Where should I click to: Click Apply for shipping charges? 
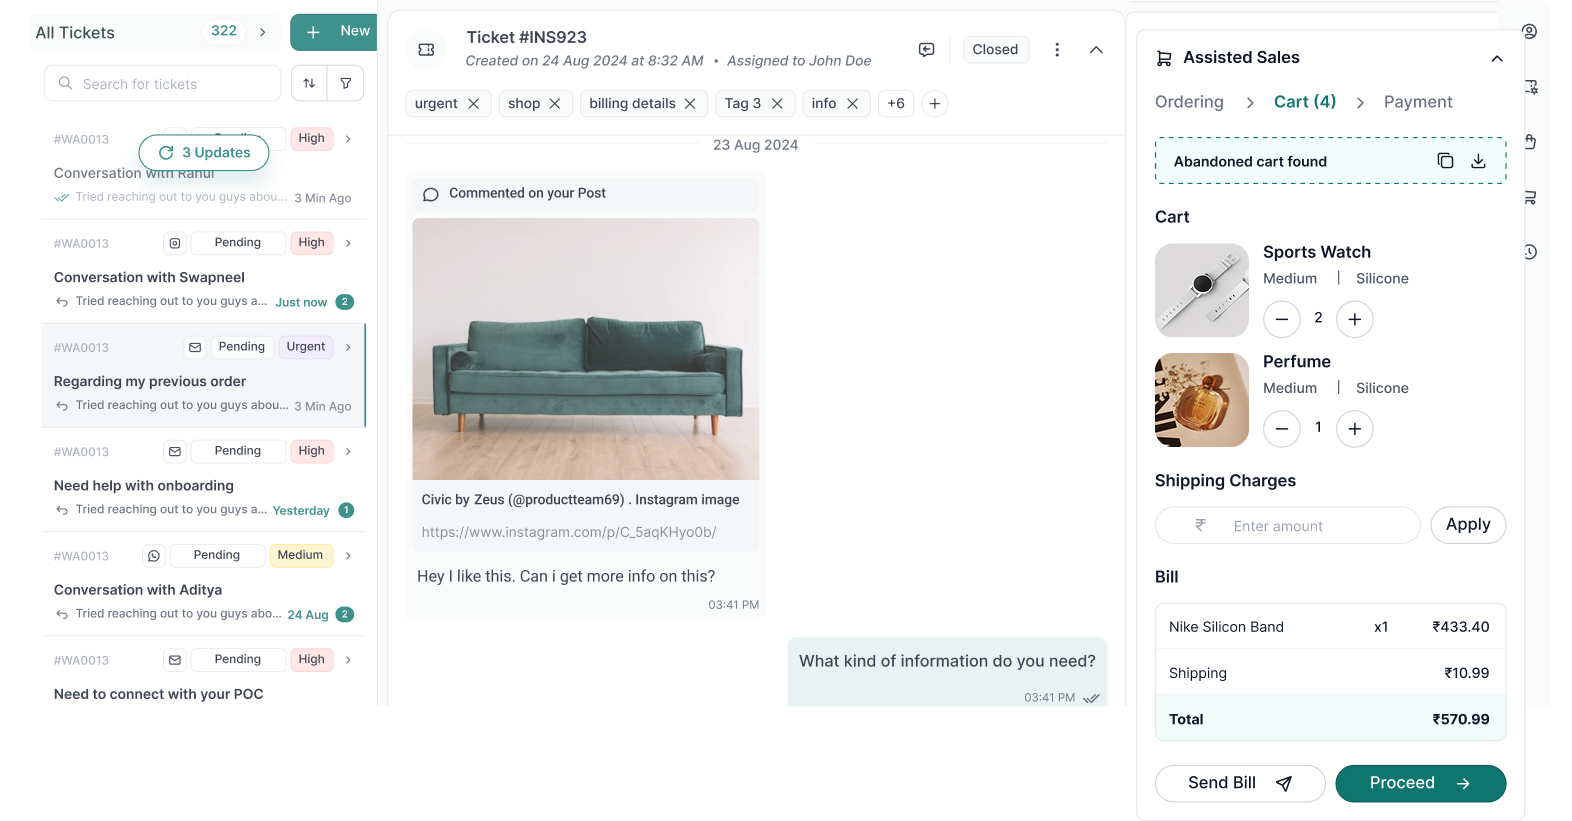pos(1468,525)
